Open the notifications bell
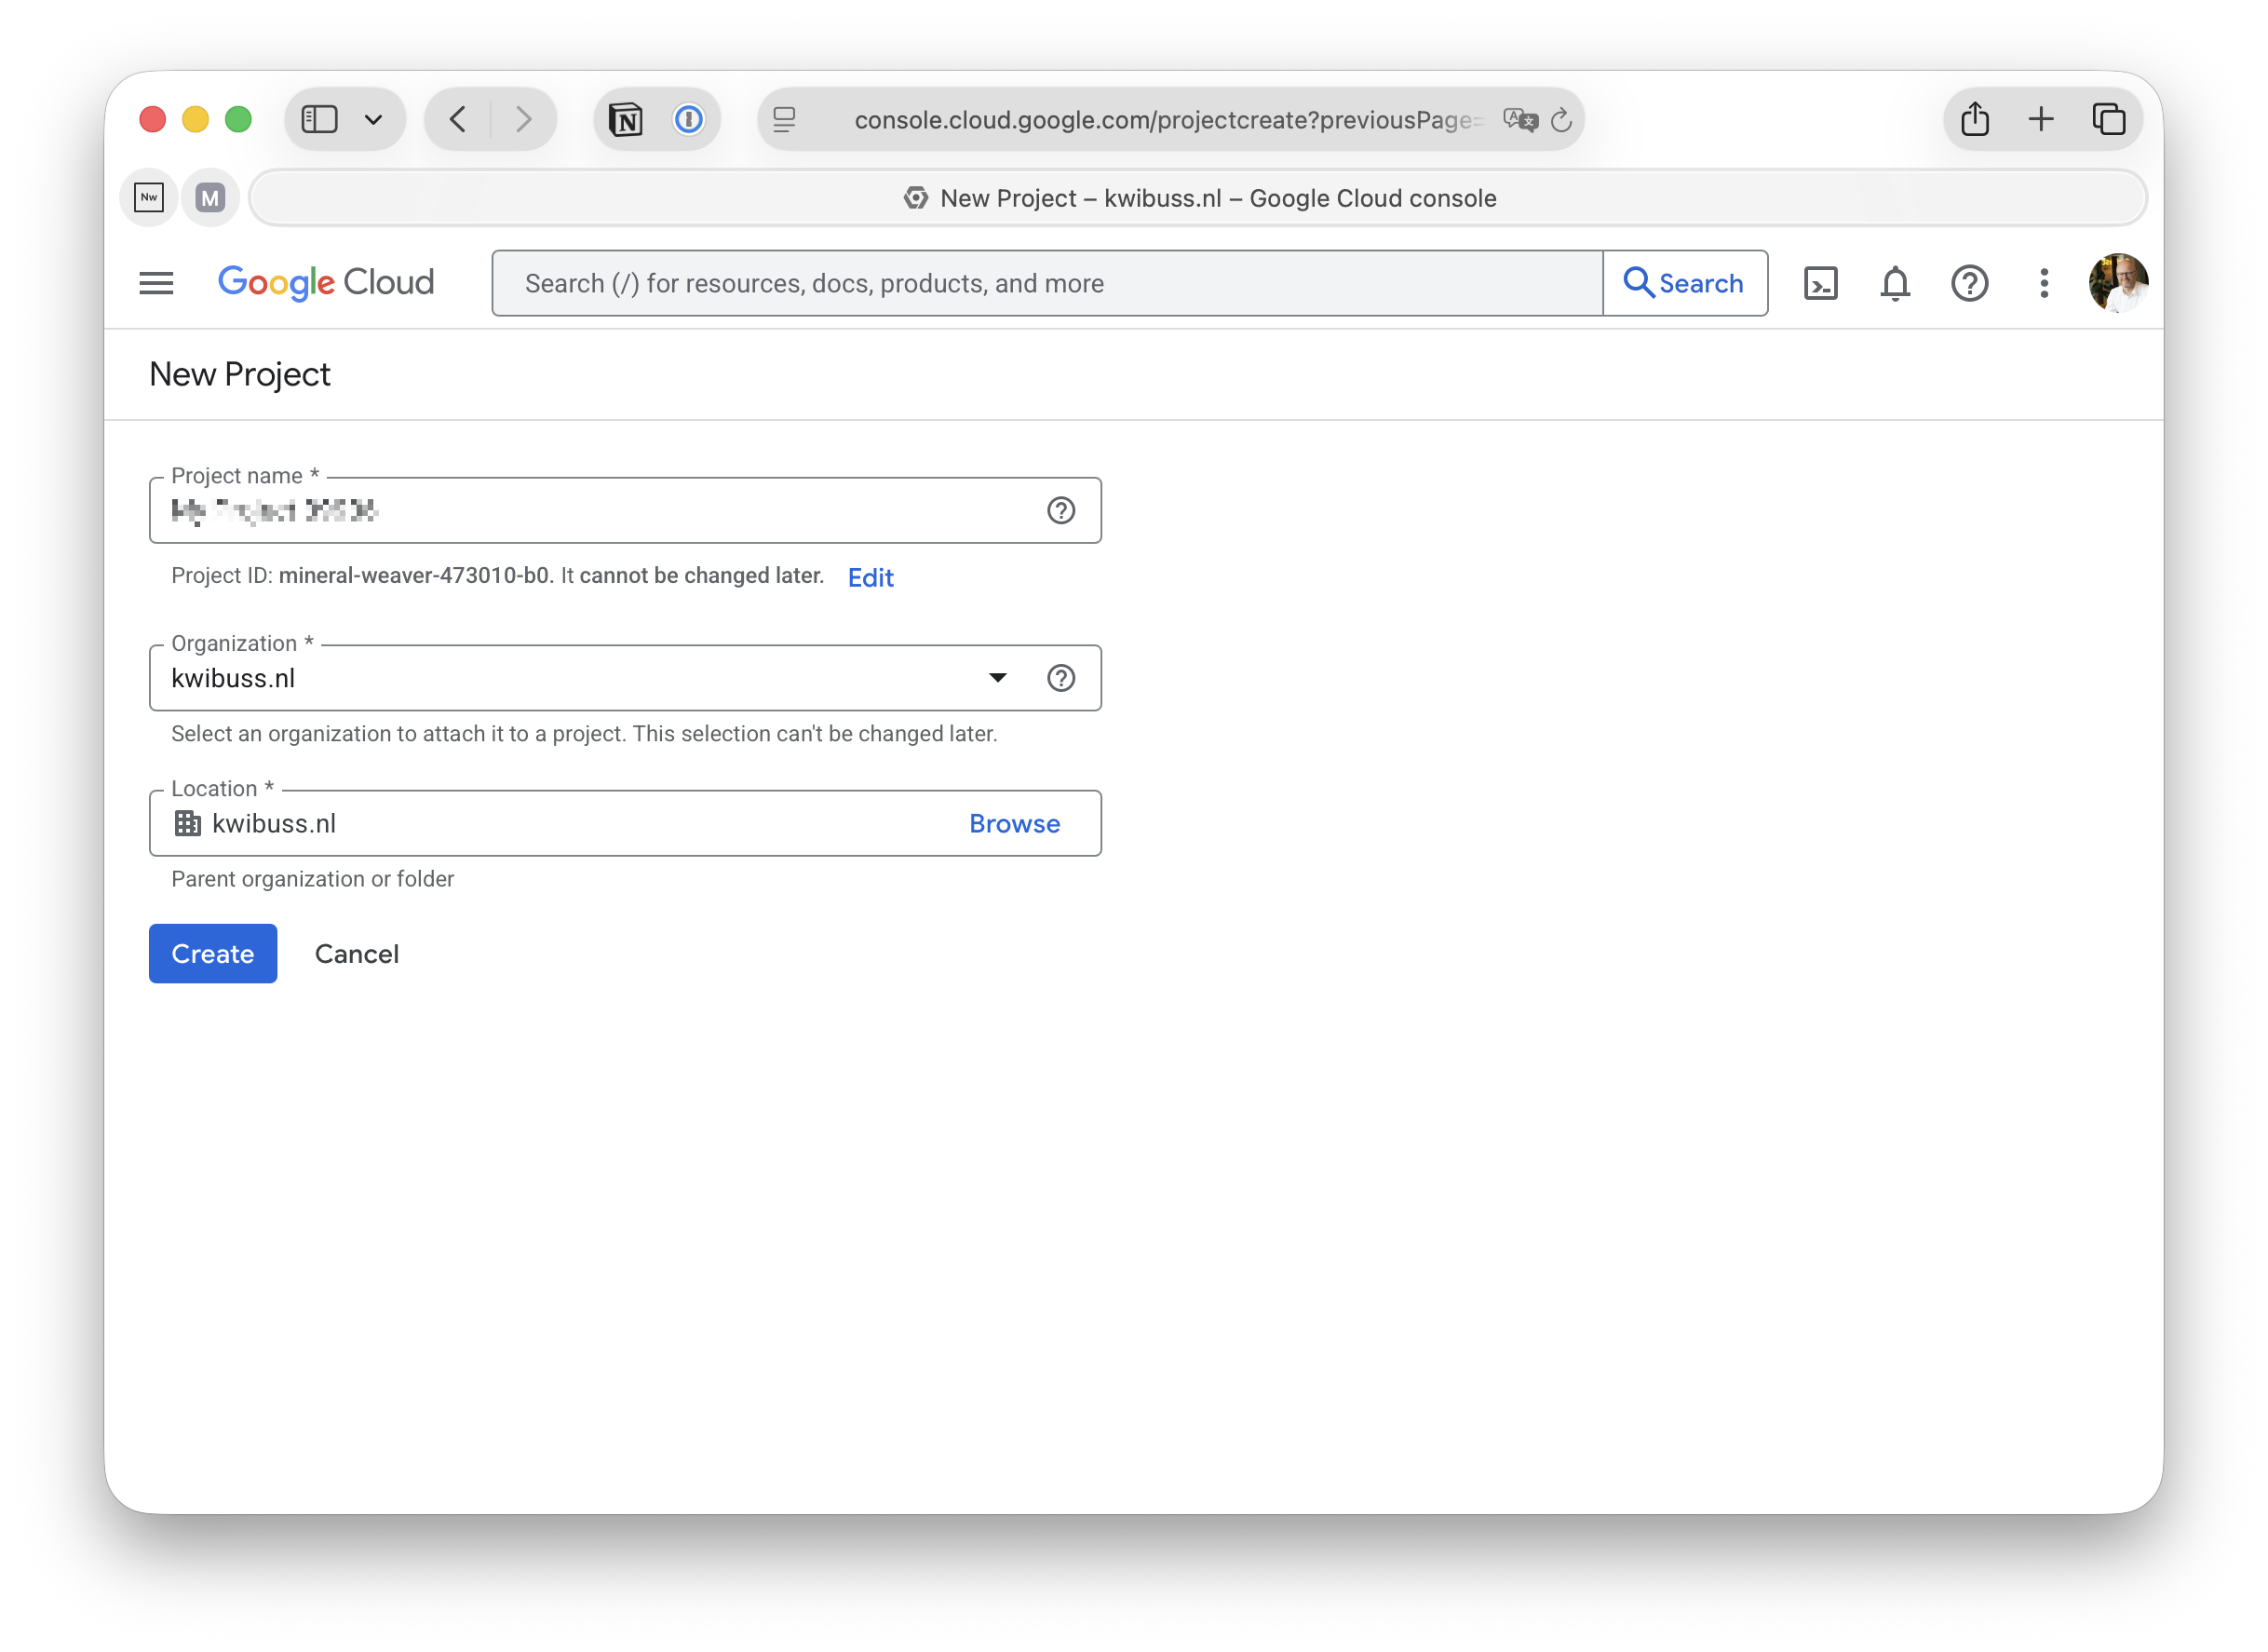2268x1652 pixels. click(x=1894, y=283)
